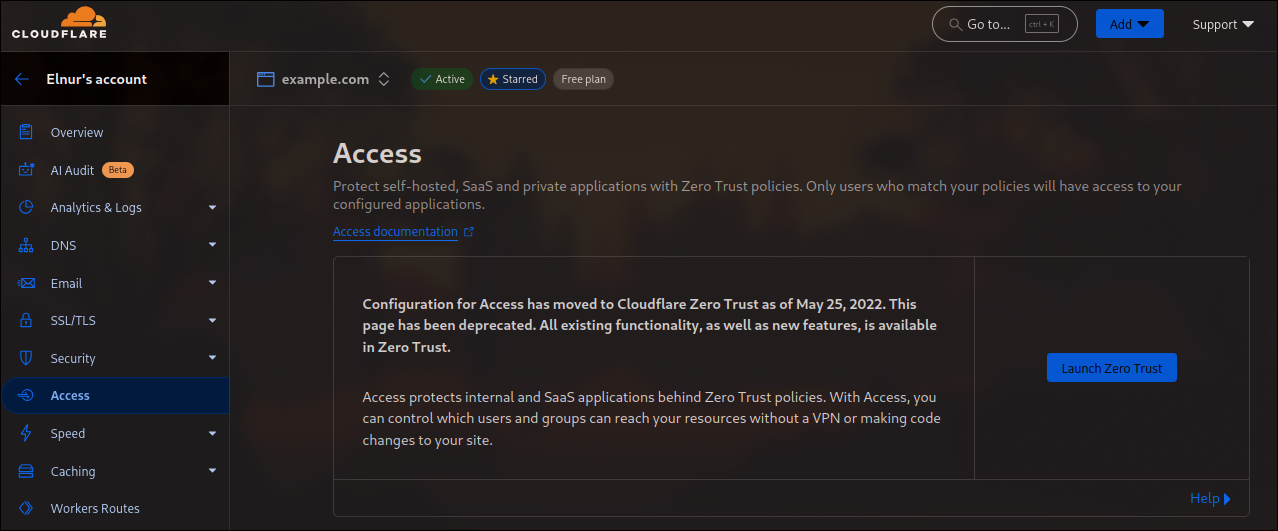This screenshot has width=1278, height=531.
Task: Open the Support menu
Action: (1222, 24)
